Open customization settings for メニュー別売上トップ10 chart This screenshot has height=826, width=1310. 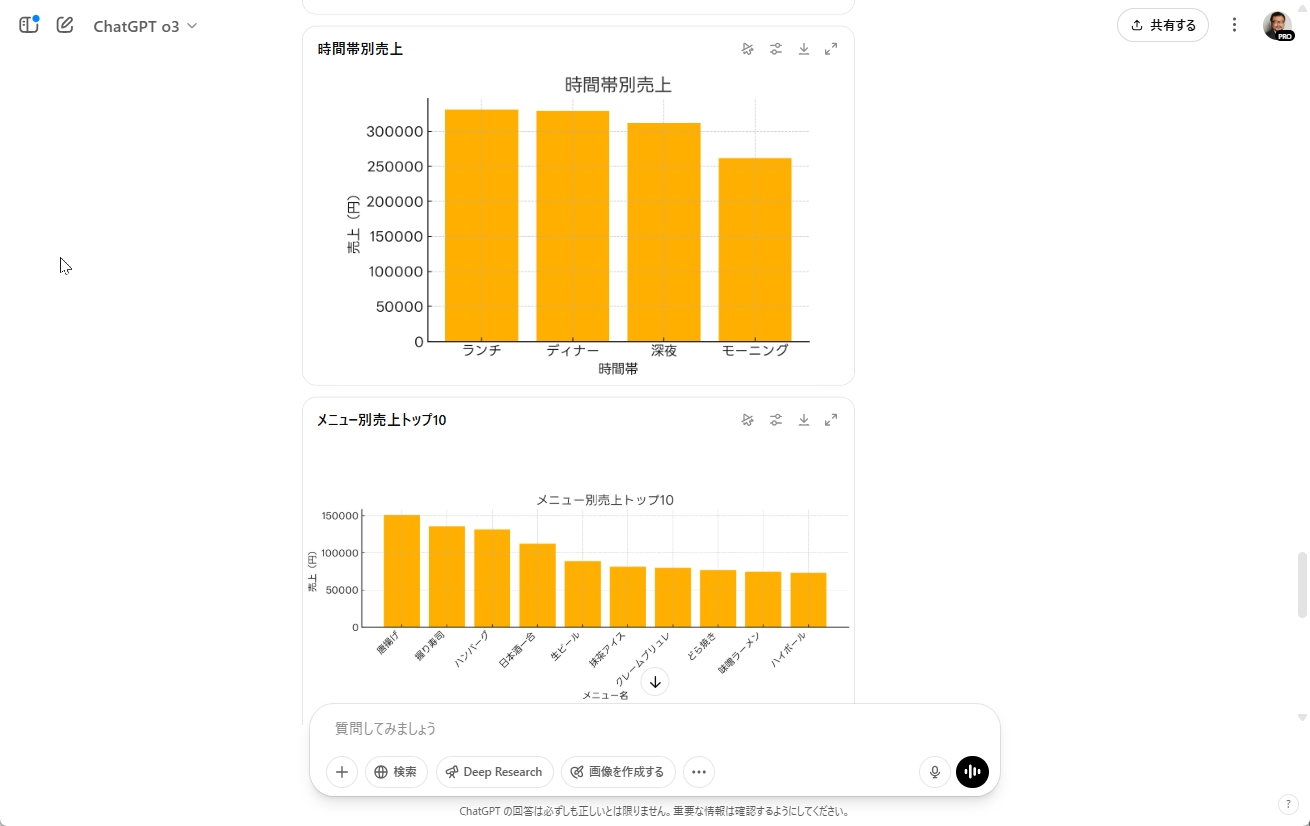(x=776, y=419)
